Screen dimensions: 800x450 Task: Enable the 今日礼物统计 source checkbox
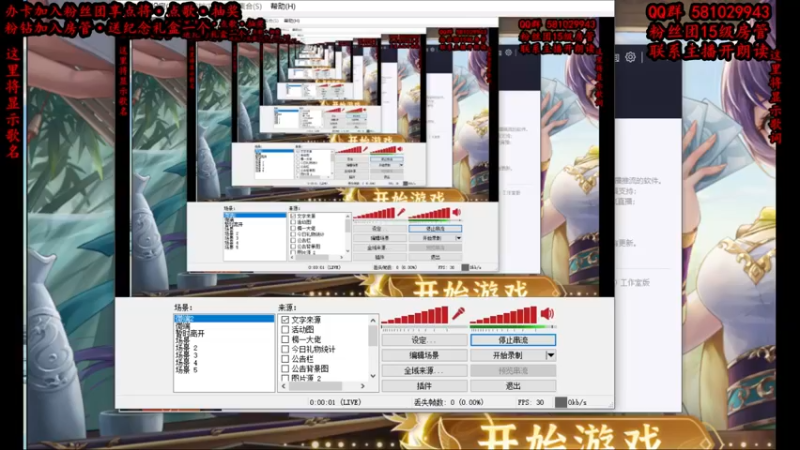285,349
